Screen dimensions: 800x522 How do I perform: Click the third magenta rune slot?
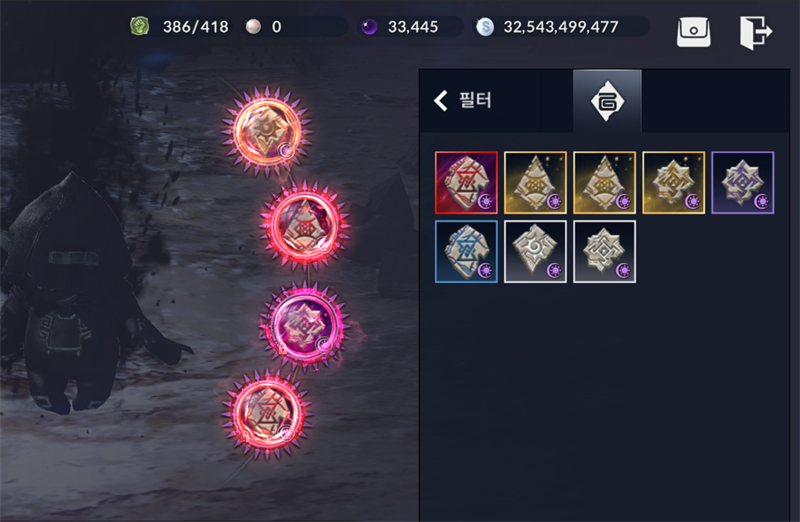point(305,325)
